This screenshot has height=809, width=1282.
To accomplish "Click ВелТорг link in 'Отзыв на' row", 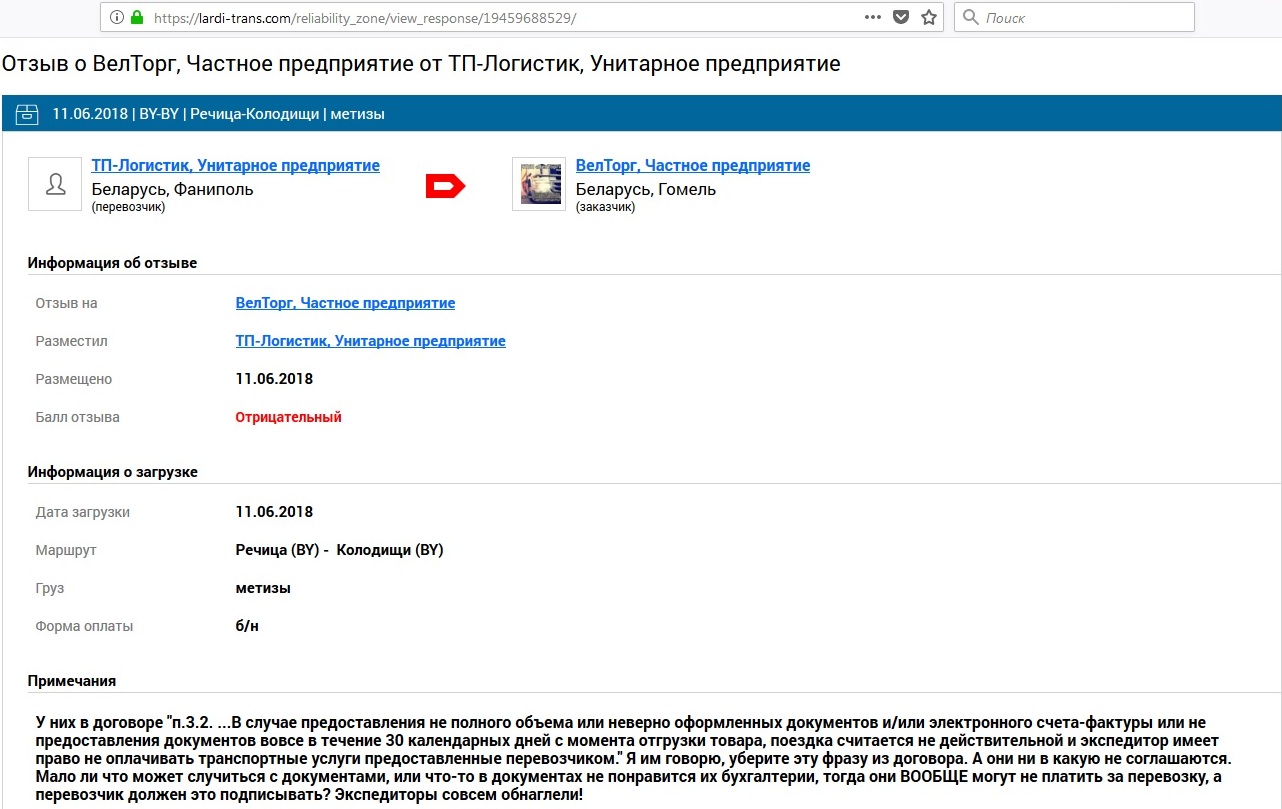I will (x=345, y=303).
